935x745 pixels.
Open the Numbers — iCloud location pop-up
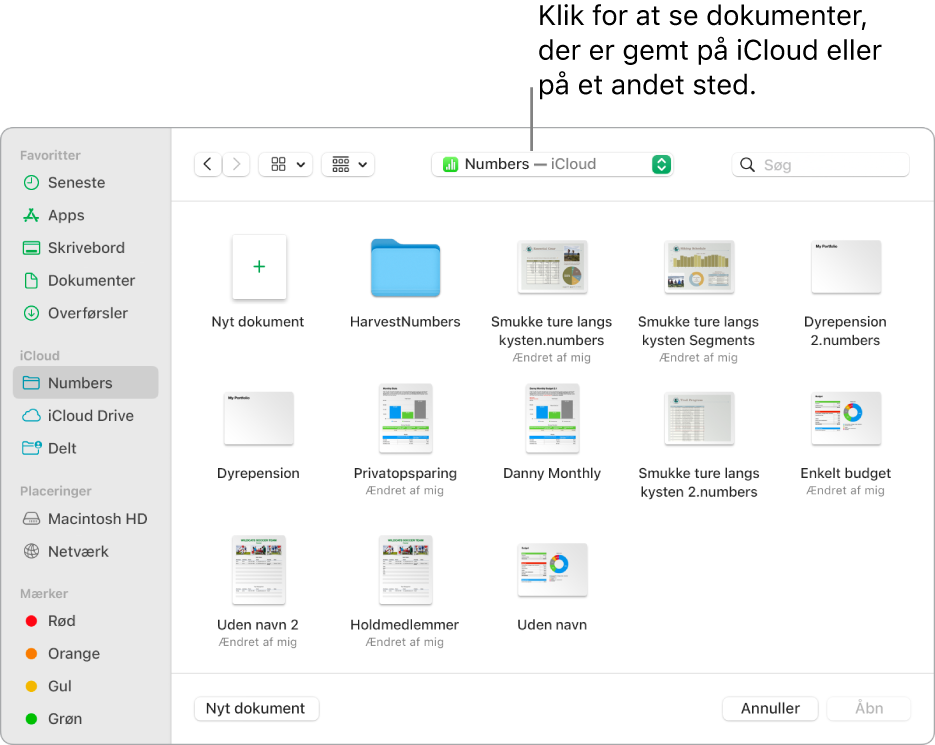(x=552, y=165)
